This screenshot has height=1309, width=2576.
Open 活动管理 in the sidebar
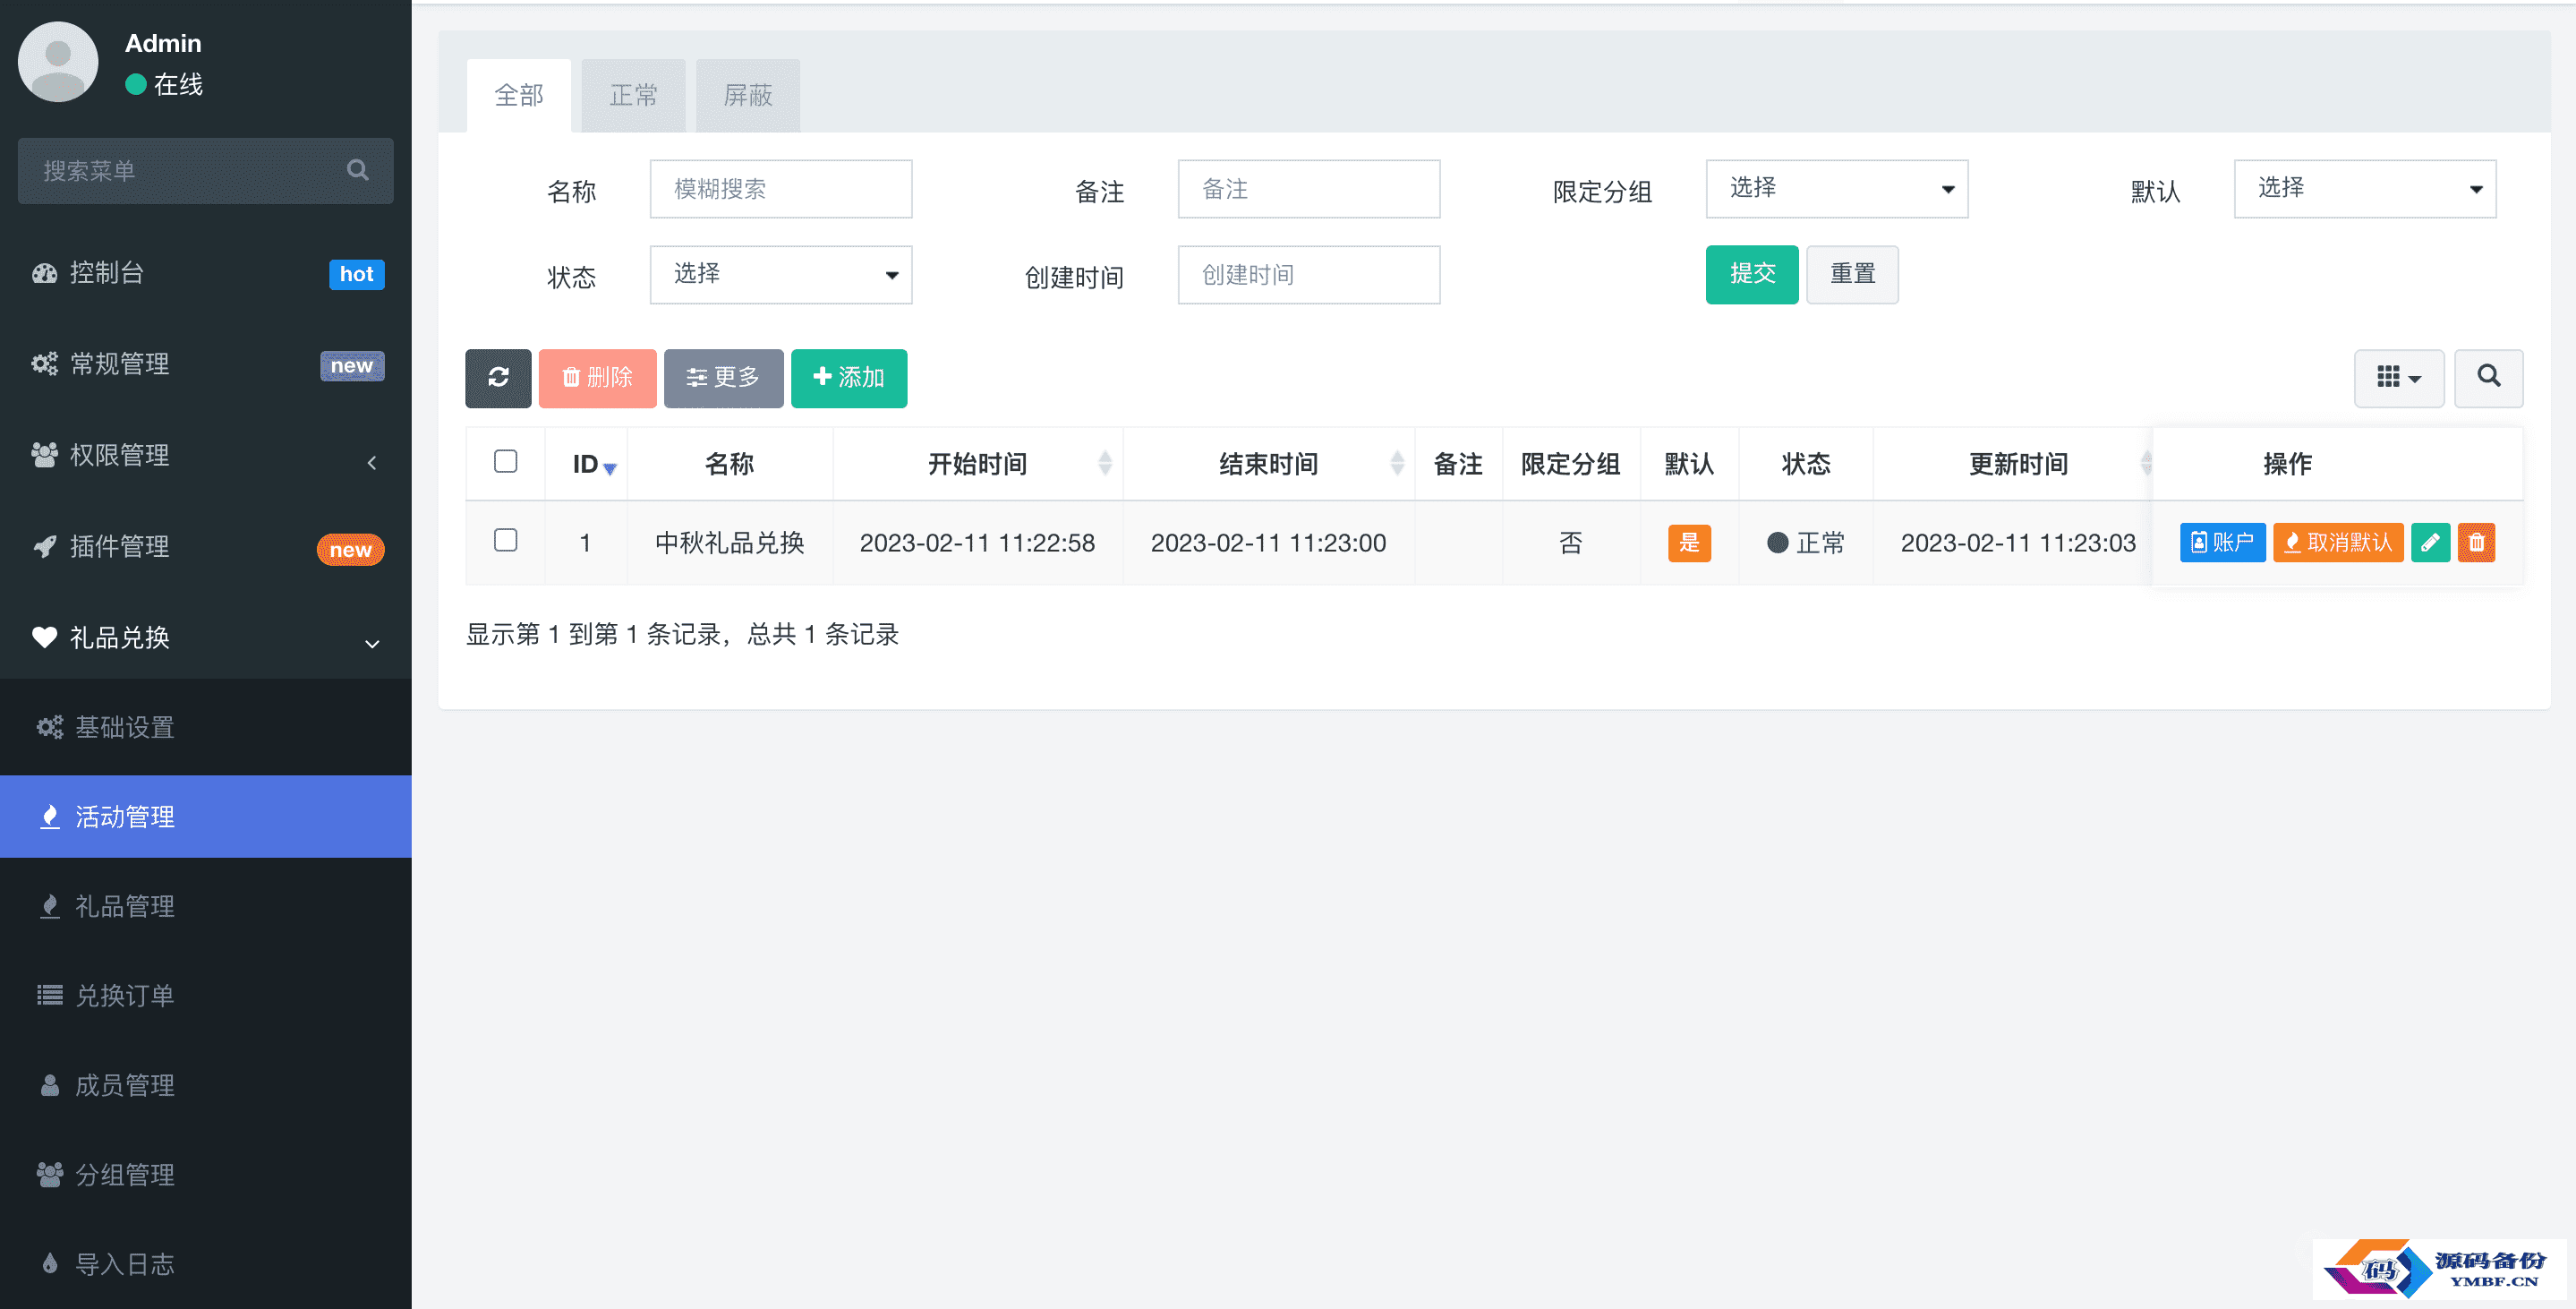tap(206, 816)
